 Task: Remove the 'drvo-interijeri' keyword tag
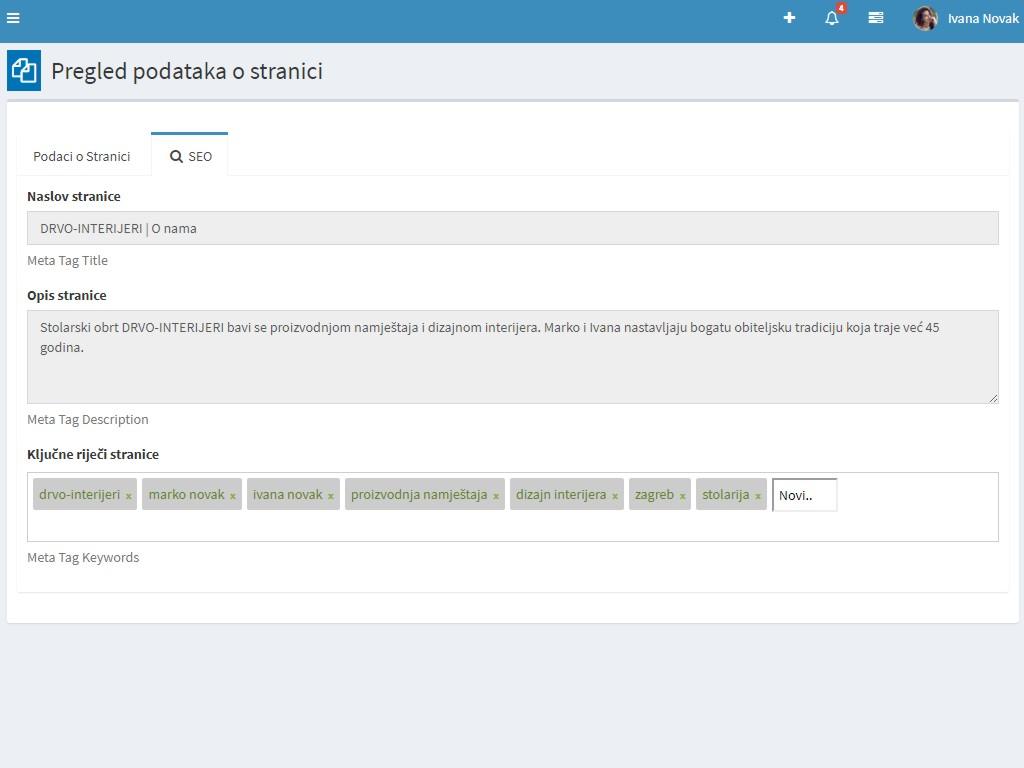coord(129,496)
